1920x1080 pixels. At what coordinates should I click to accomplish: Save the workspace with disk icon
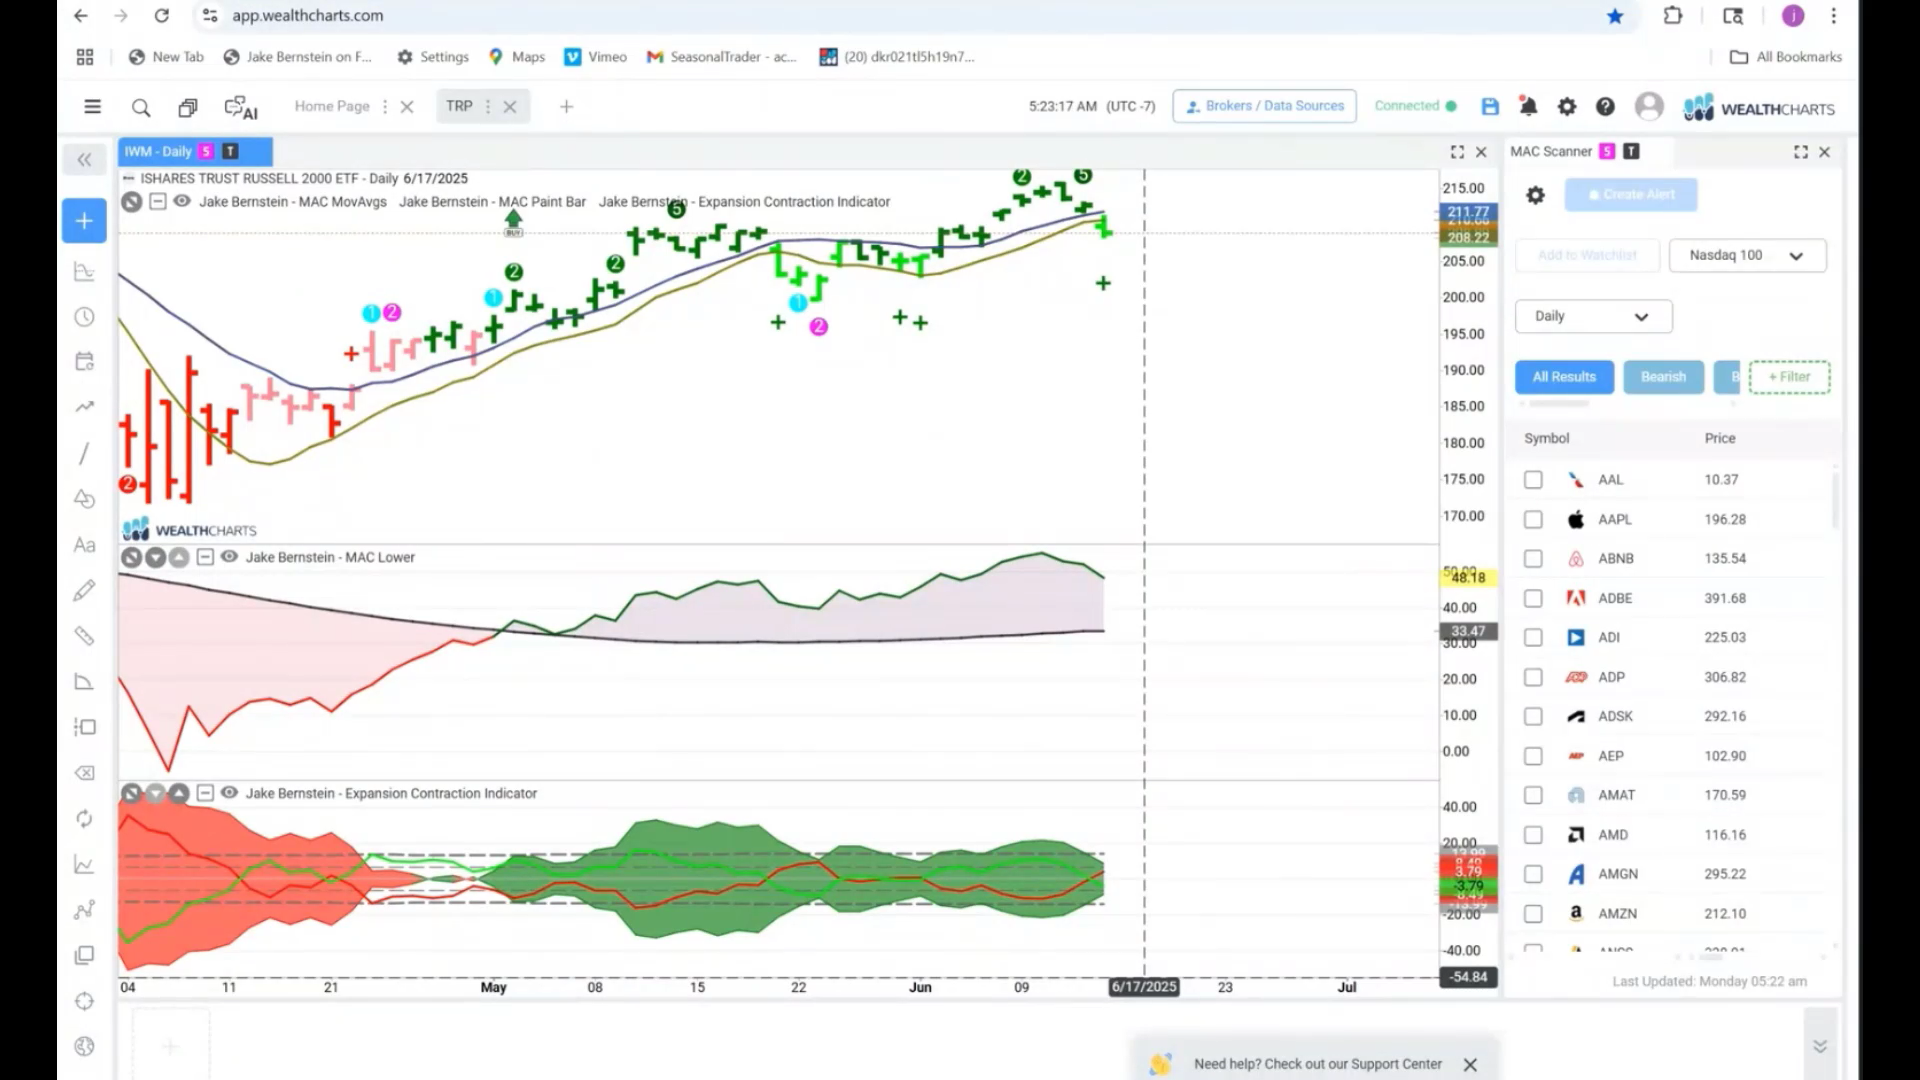click(x=1490, y=106)
